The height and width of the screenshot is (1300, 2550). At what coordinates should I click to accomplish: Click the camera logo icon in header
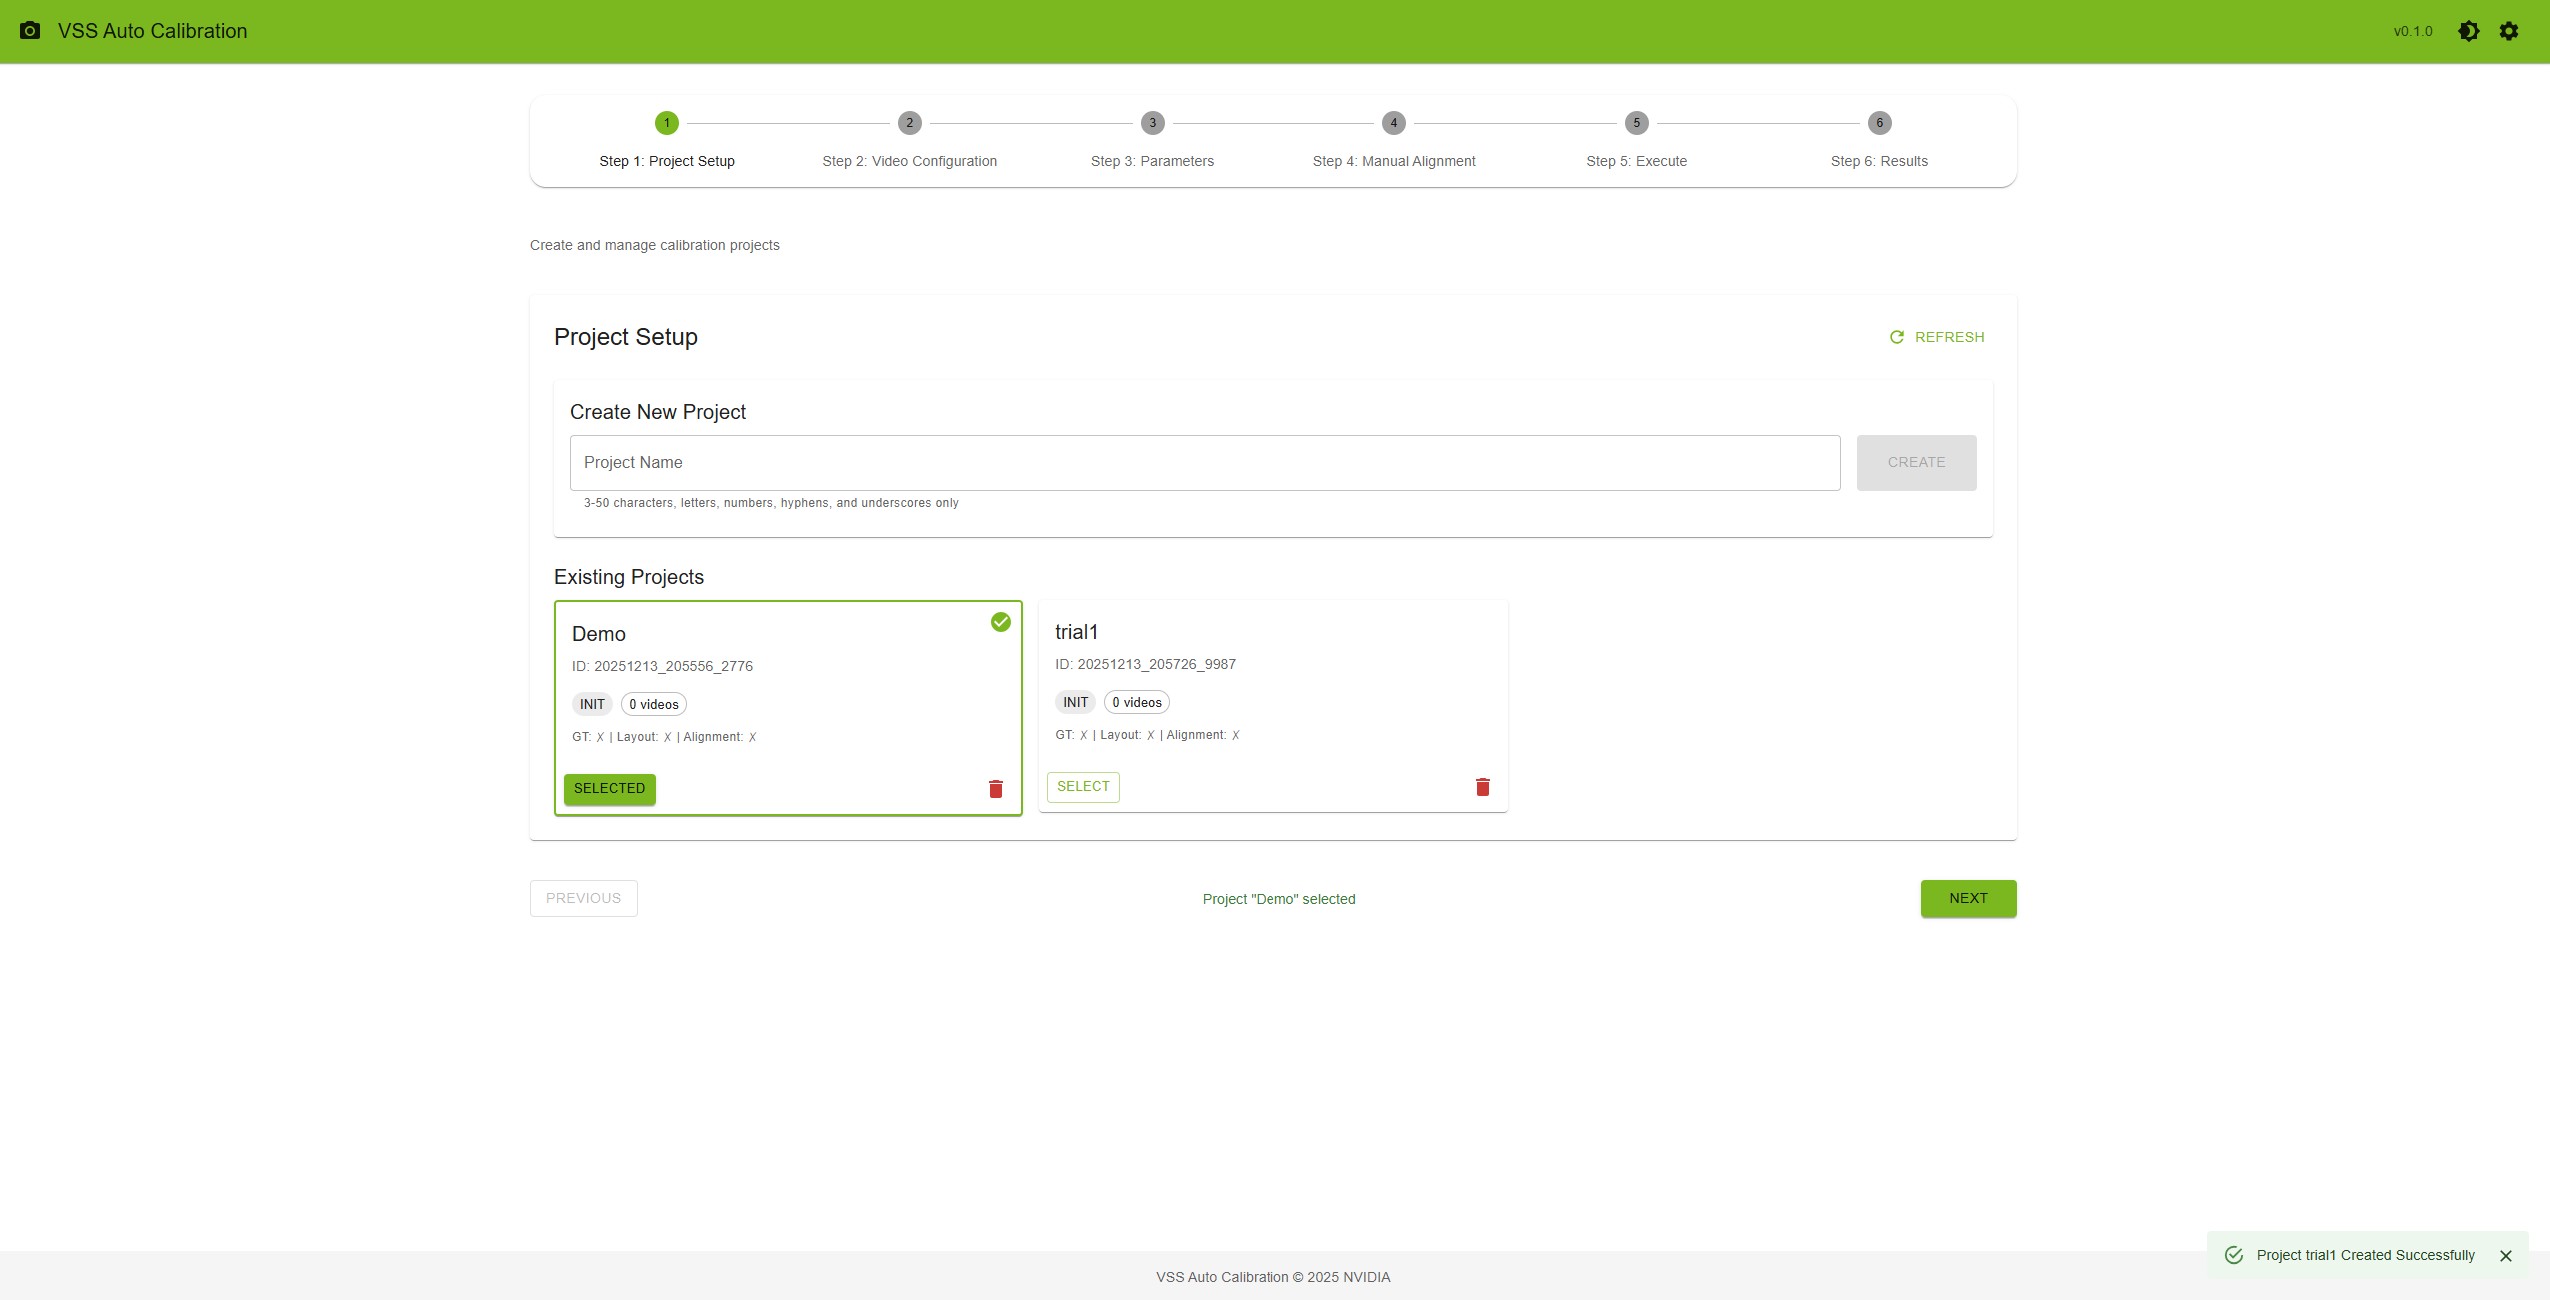[x=30, y=31]
